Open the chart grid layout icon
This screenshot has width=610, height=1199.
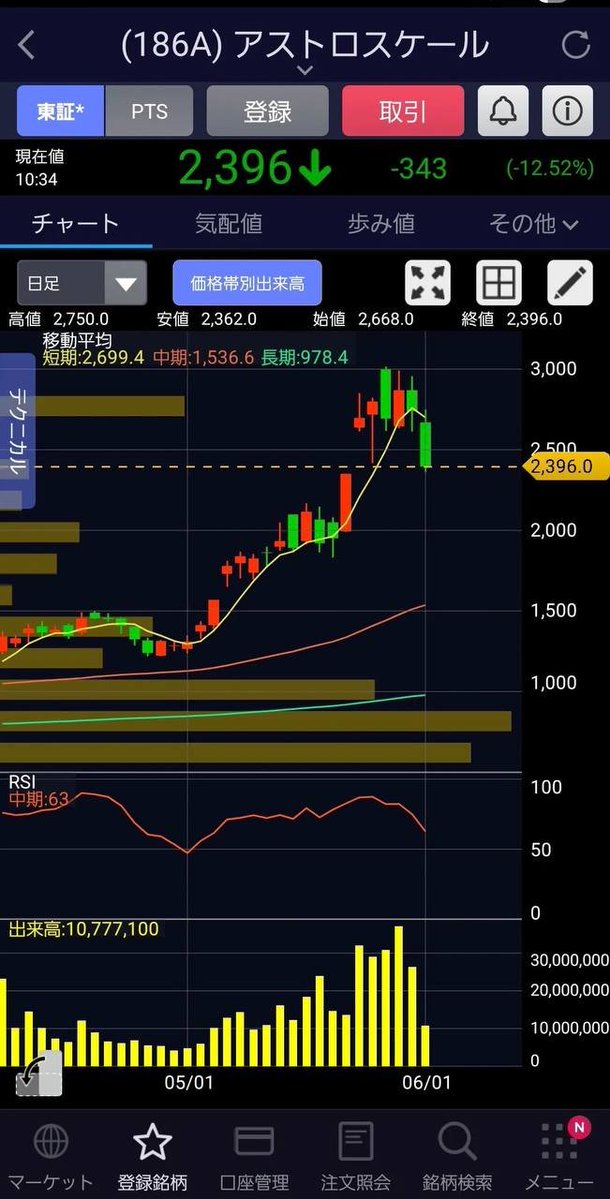[x=498, y=283]
